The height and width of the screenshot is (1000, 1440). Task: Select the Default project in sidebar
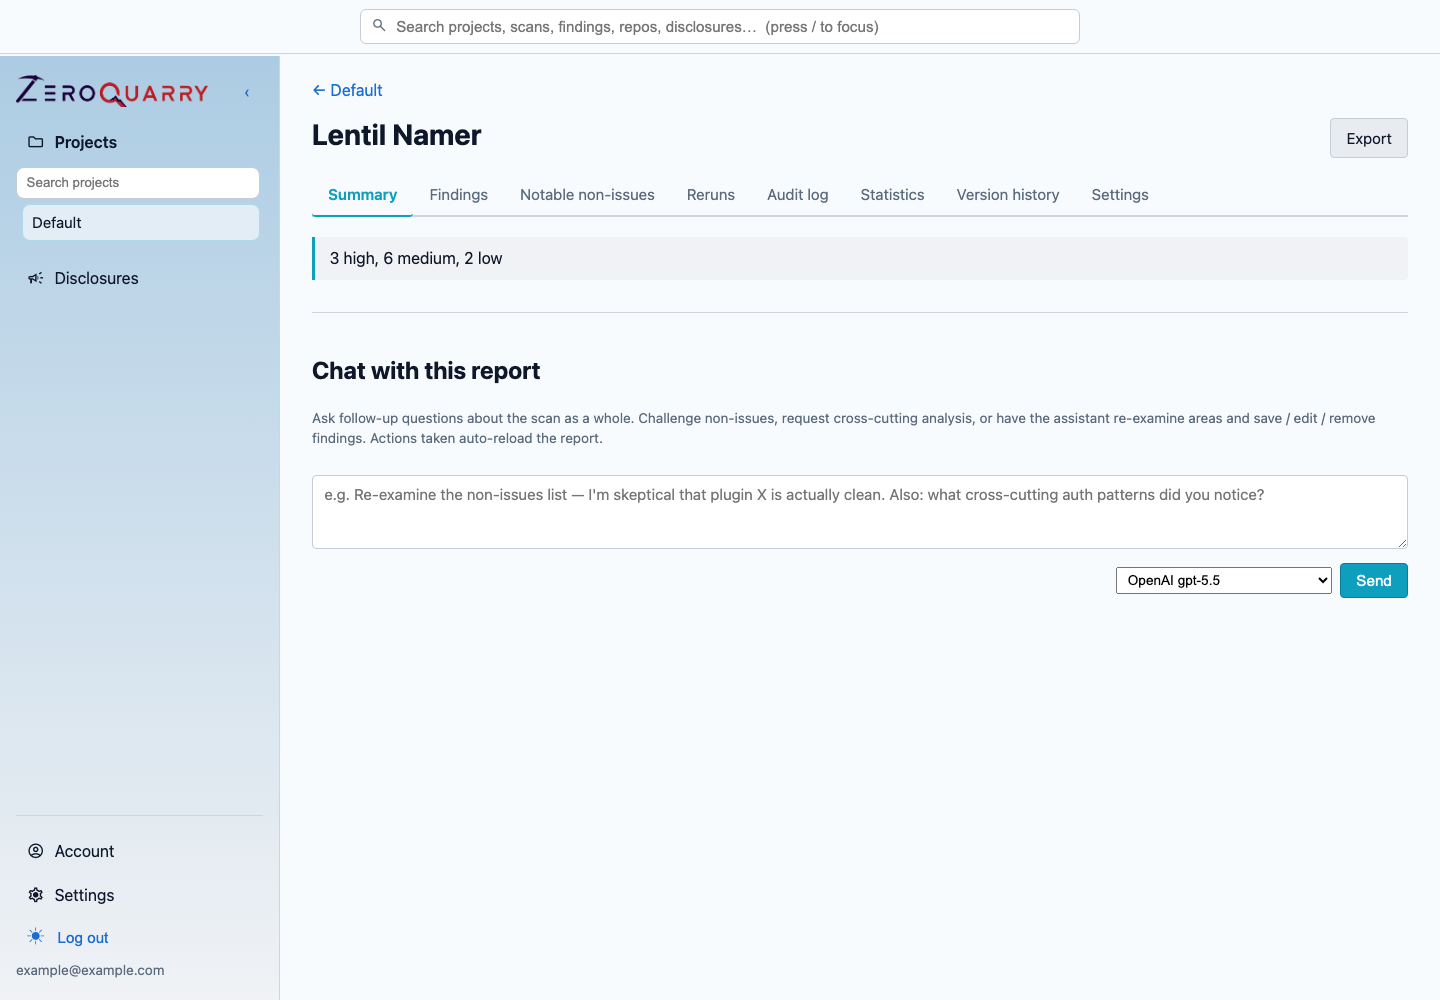(x=141, y=223)
